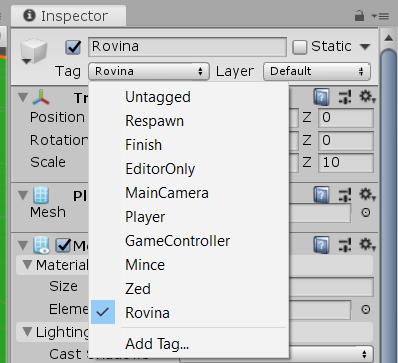
Task: Choose Untagged from the tag list
Action: point(158,97)
